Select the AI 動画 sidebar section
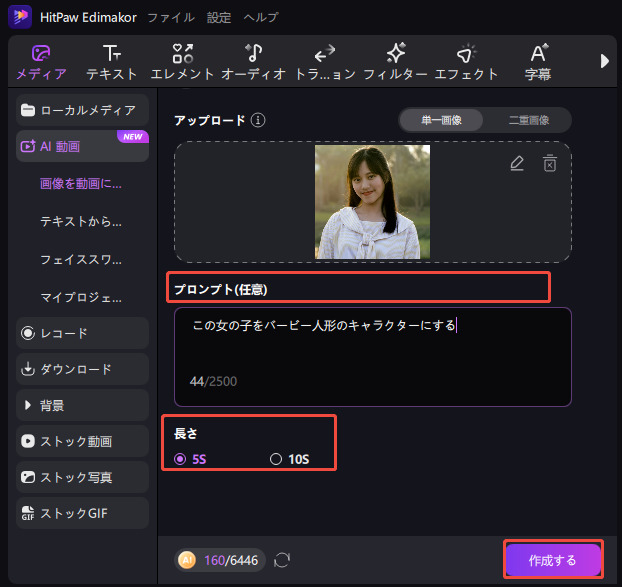This screenshot has width=622, height=587. click(x=83, y=146)
